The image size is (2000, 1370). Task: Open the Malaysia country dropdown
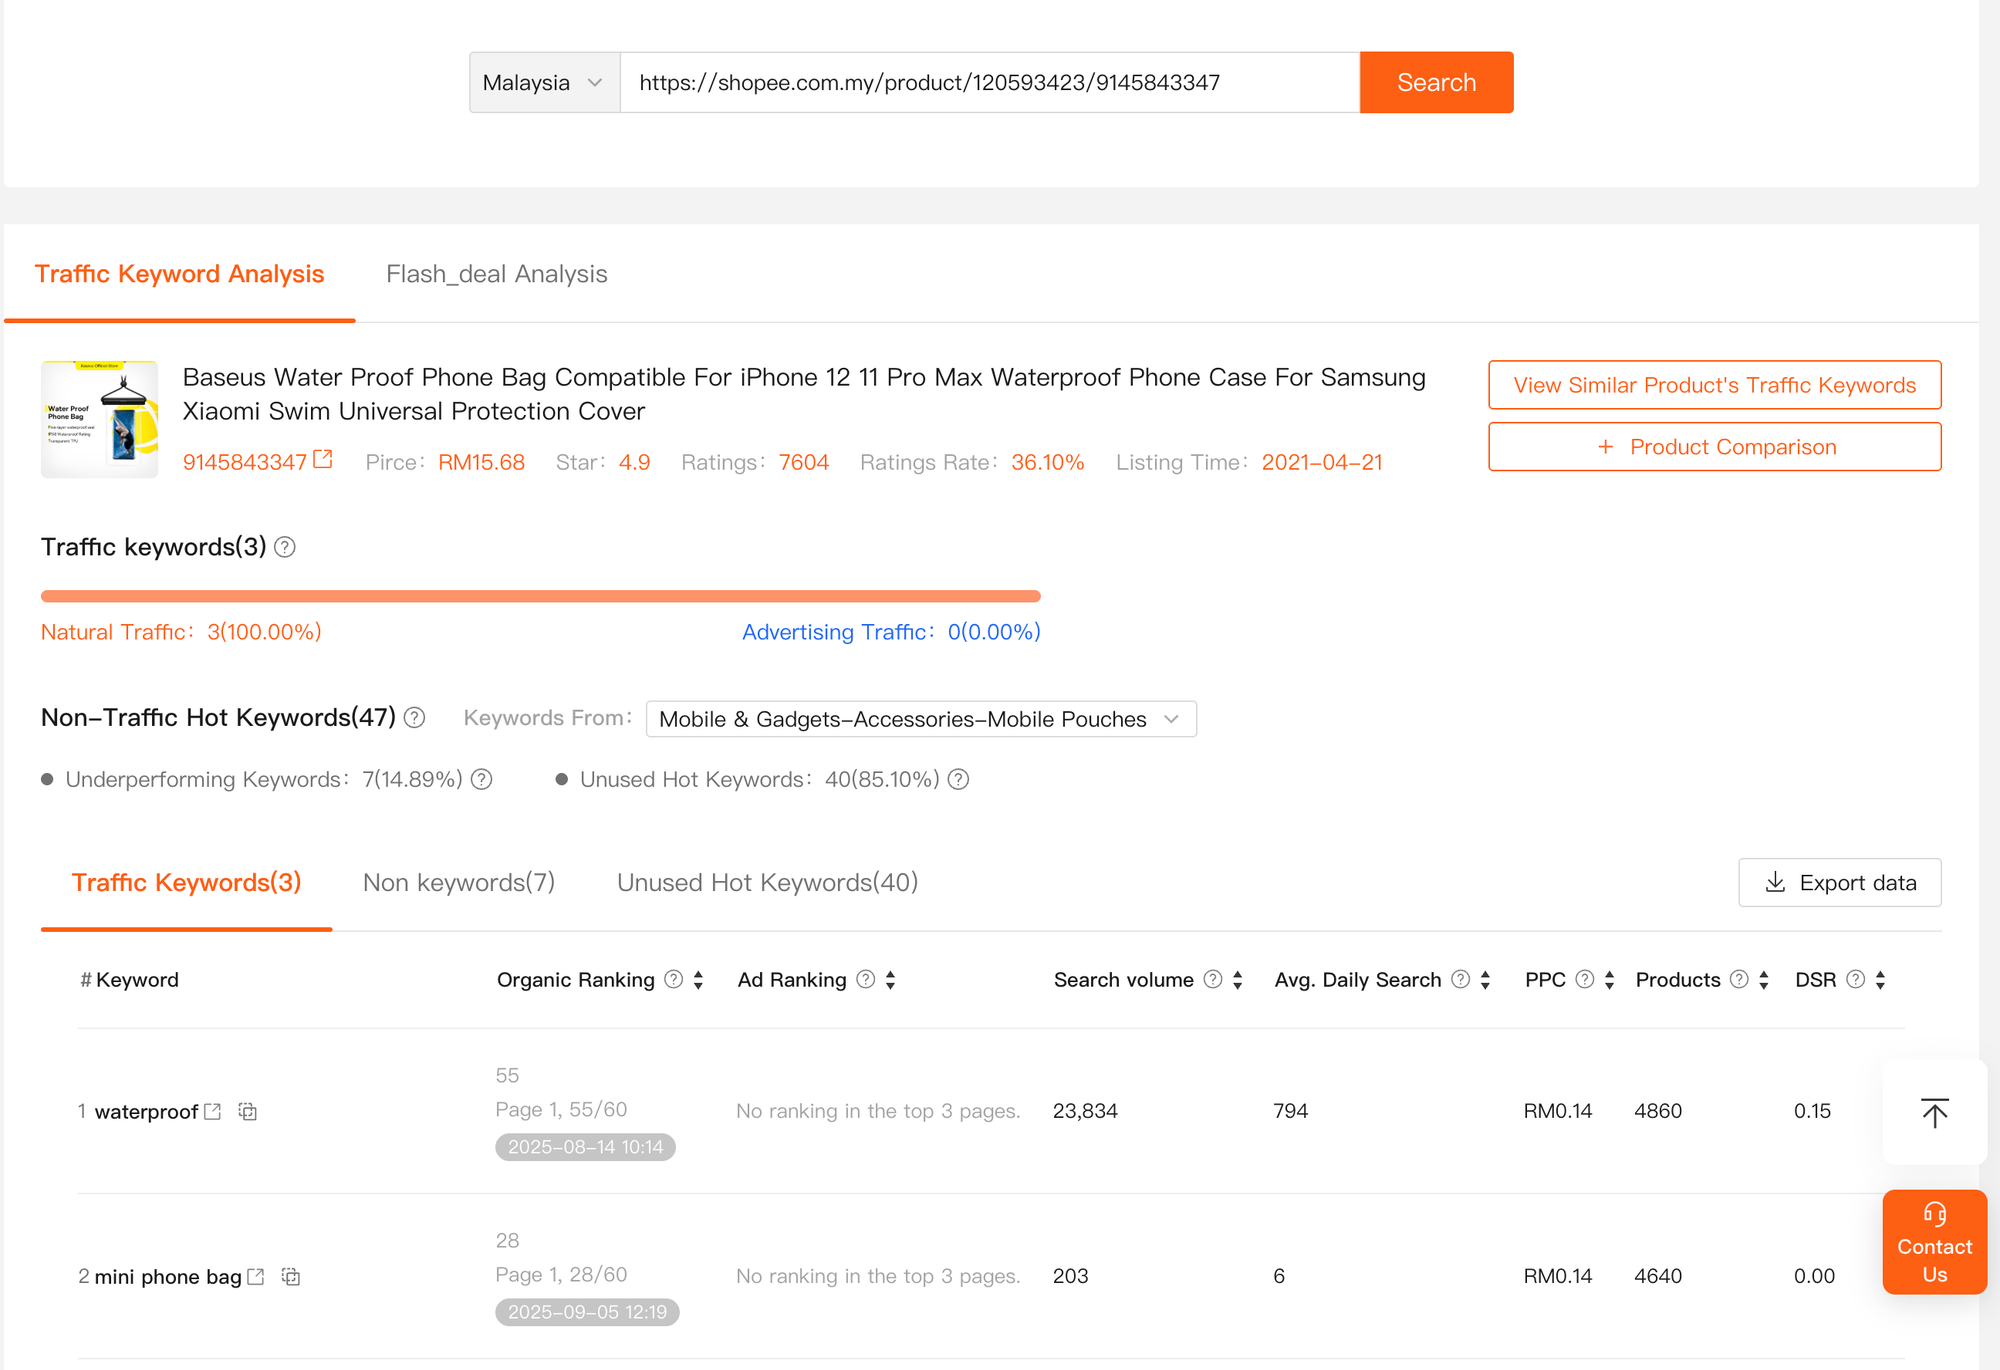[545, 82]
